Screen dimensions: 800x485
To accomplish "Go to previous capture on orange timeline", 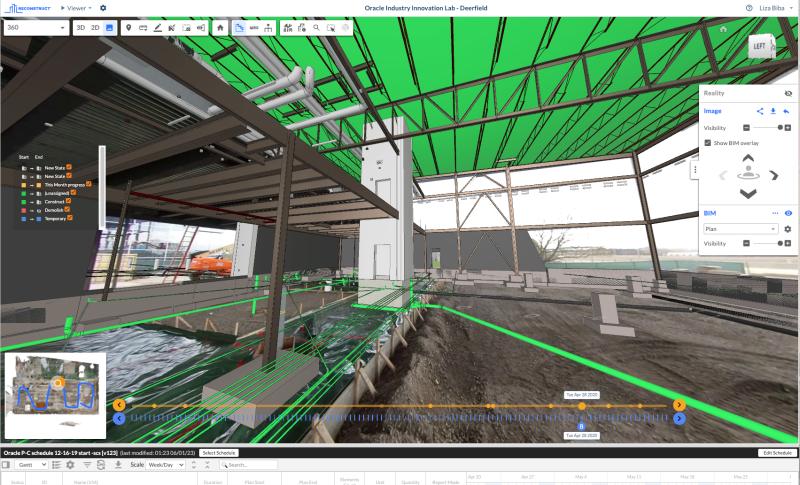I will [119, 405].
